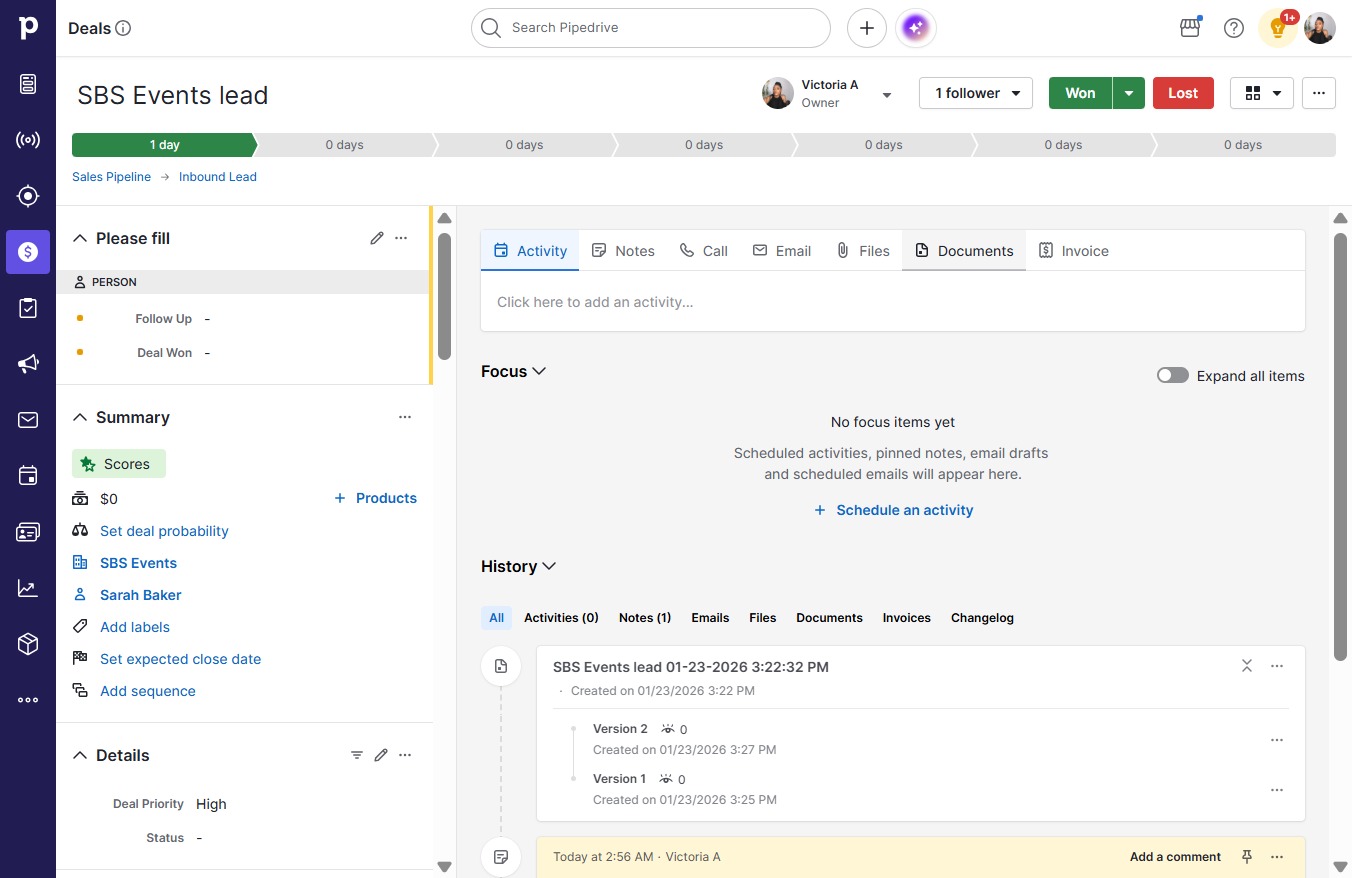This screenshot has width=1352, height=878.
Task: Edit the Please fill section with the pencil
Action: pyautogui.click(x=377, y=238)
